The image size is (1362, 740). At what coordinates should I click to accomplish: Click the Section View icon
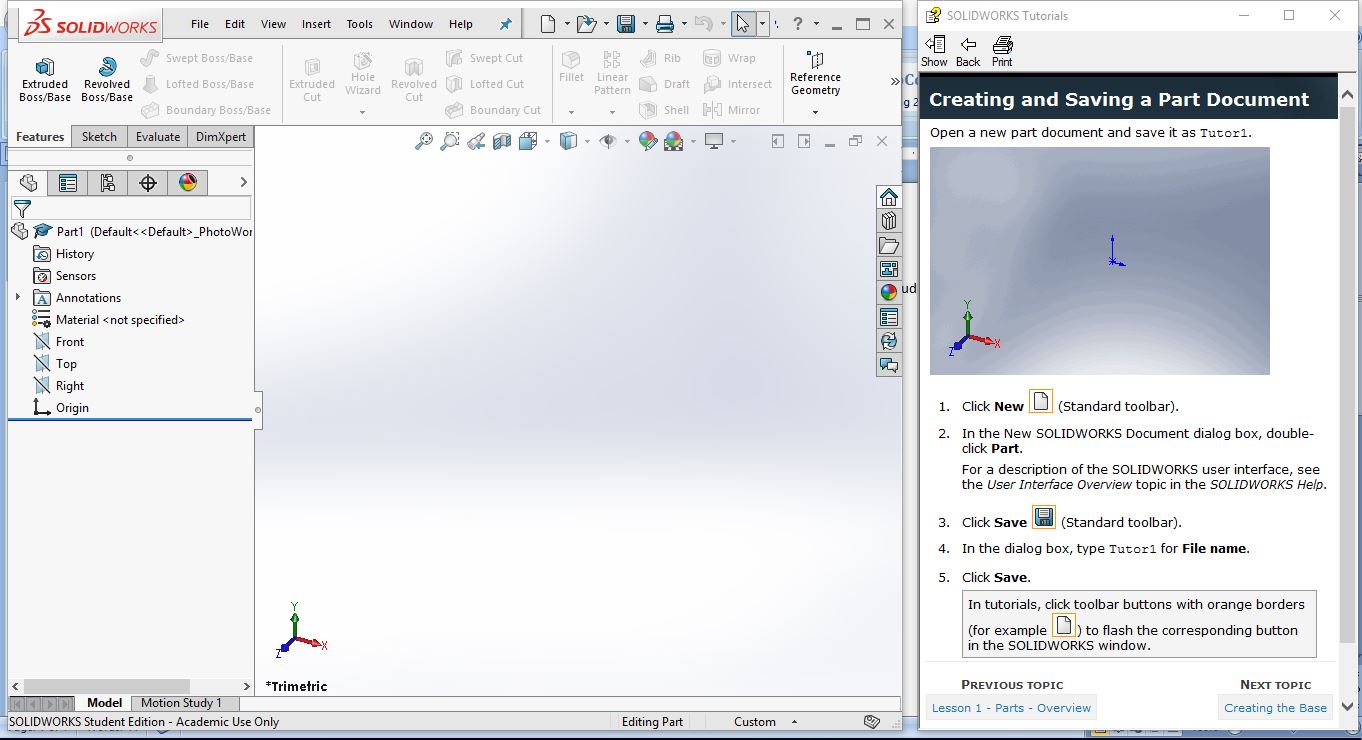(502, 142)
